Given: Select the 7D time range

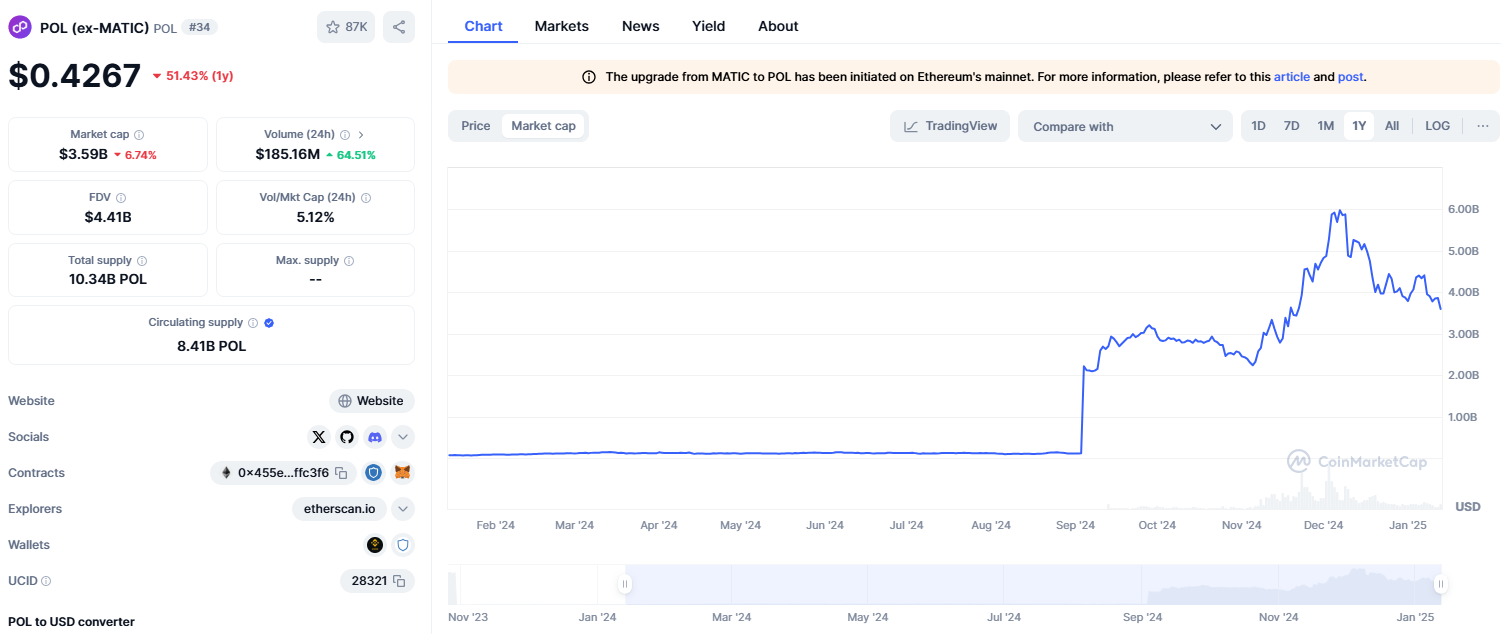Looking at the screenshot, I should 1292,126.
